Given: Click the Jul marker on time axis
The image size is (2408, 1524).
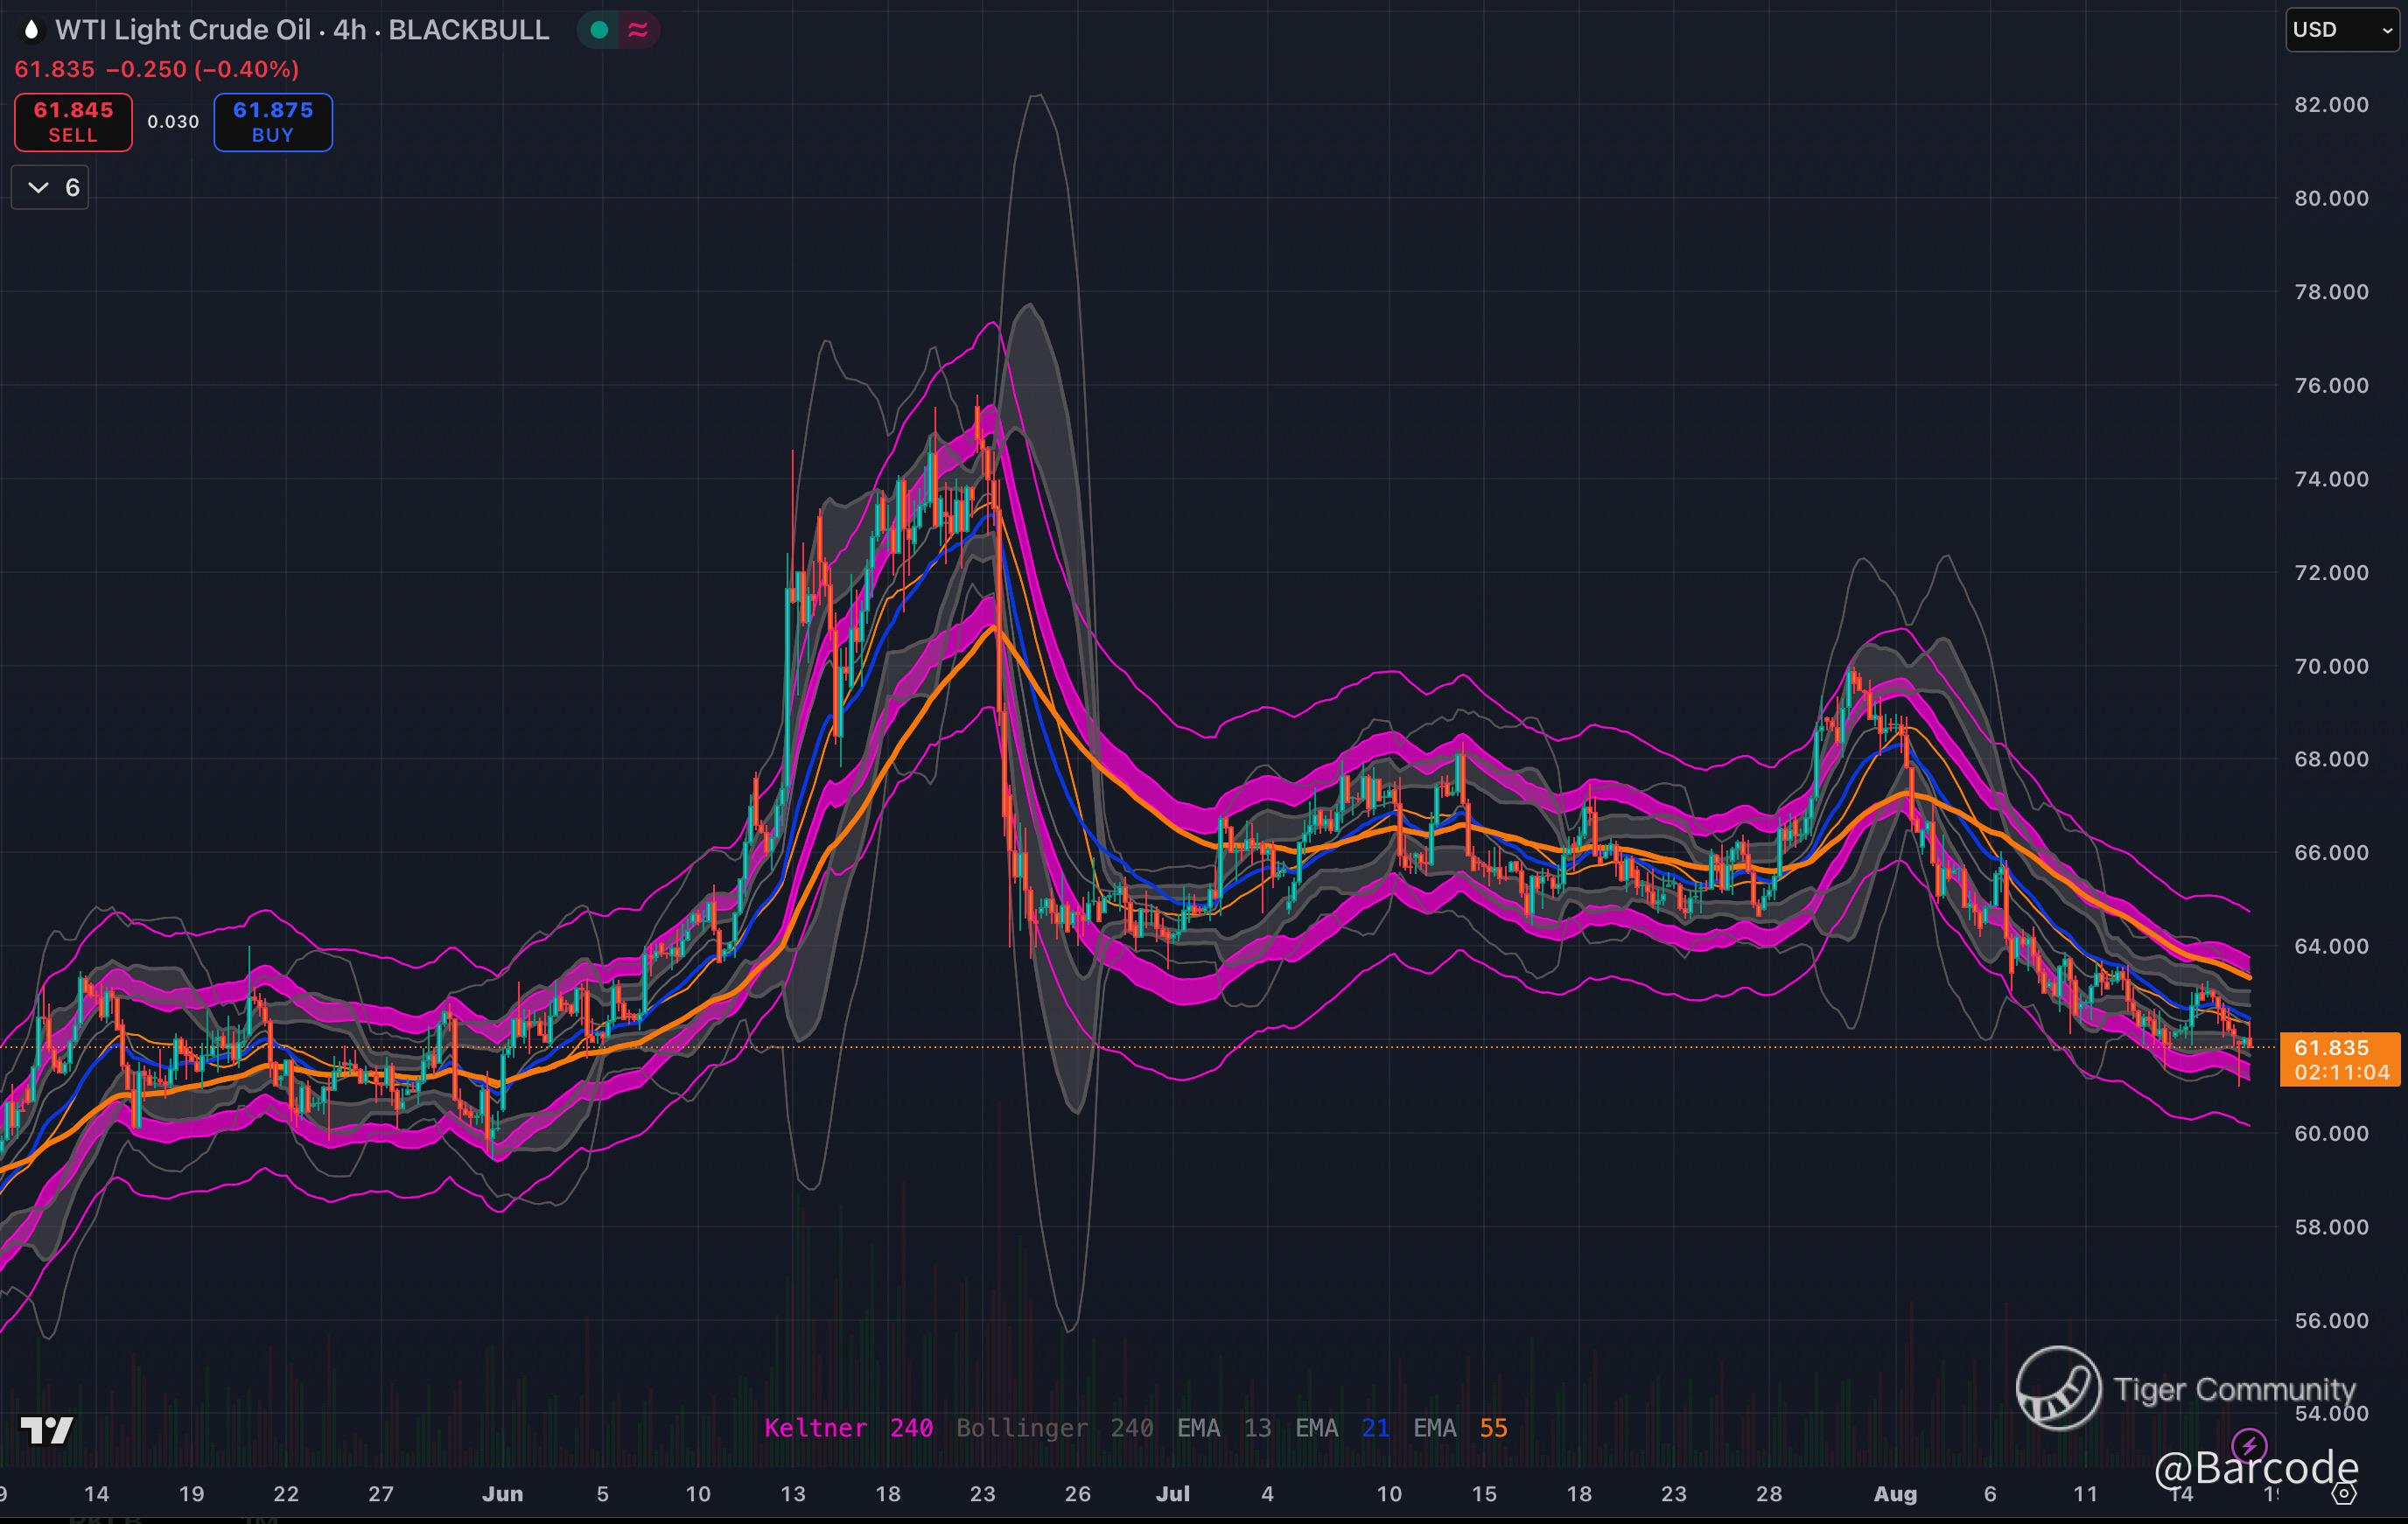Looking at the screenshot, I should click(x=1172, y=1494).
